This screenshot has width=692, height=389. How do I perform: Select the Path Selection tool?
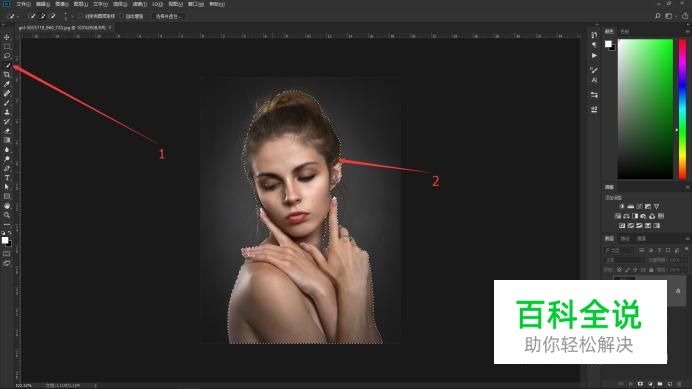click(7, 187)
